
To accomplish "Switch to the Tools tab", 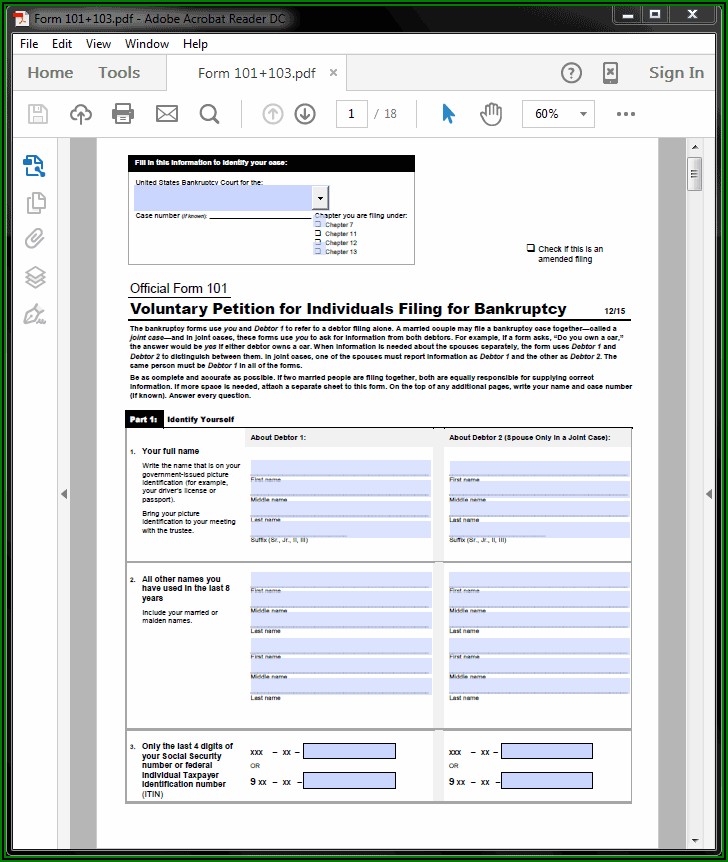I will (119, 73).
